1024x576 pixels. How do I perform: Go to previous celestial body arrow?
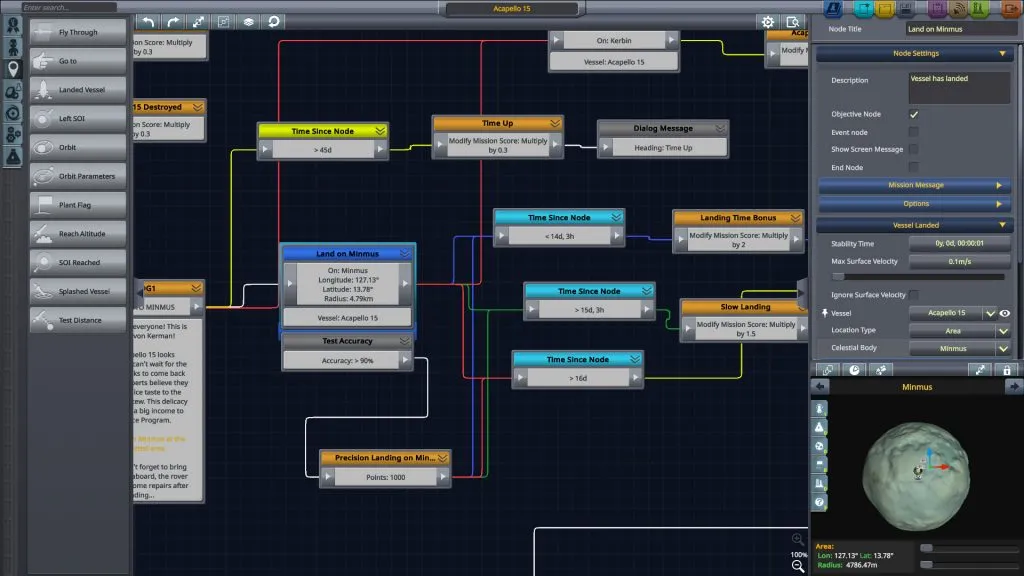coord(820,387)
